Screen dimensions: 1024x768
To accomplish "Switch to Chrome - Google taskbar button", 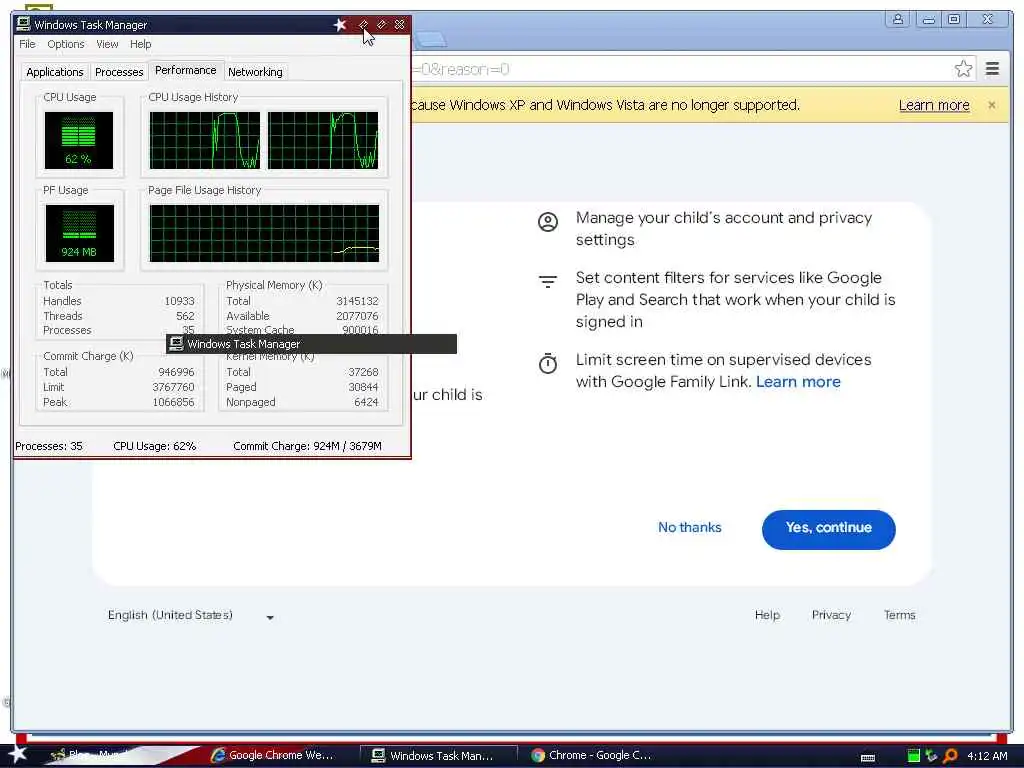I will [x=599, y=755].
